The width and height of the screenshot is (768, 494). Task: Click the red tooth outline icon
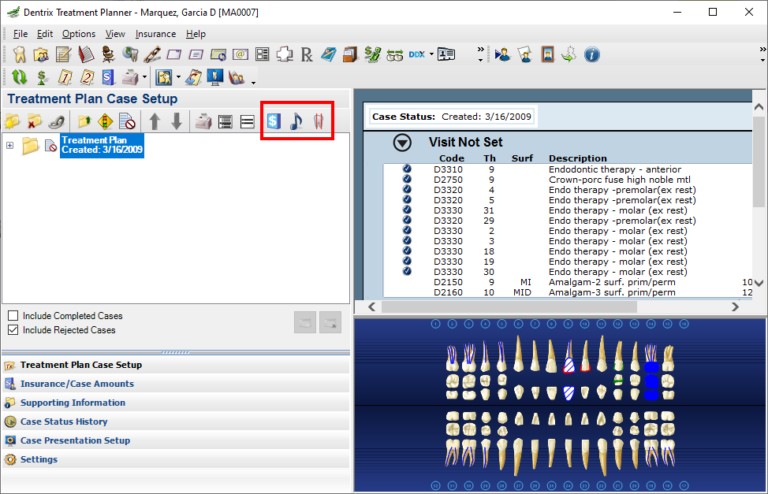click(x=319, y=121)
